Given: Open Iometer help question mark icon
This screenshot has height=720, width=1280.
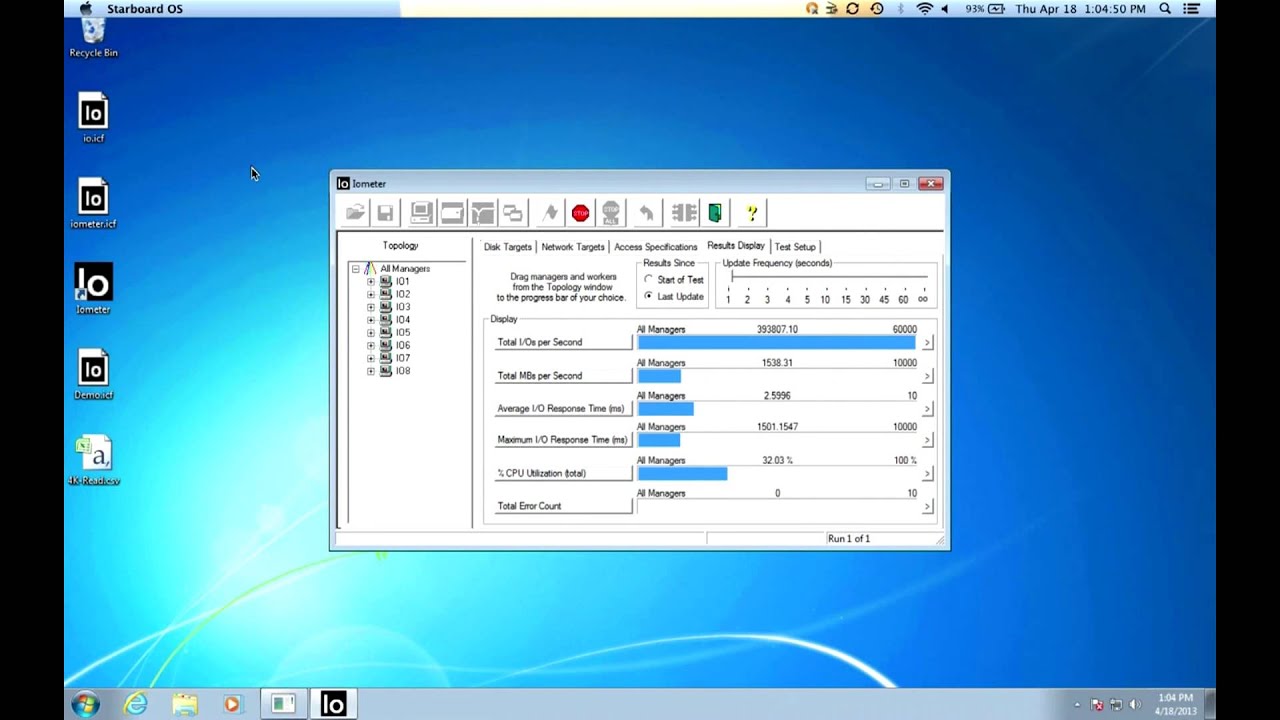Looking at the screenshot, I should pos(751,213).
